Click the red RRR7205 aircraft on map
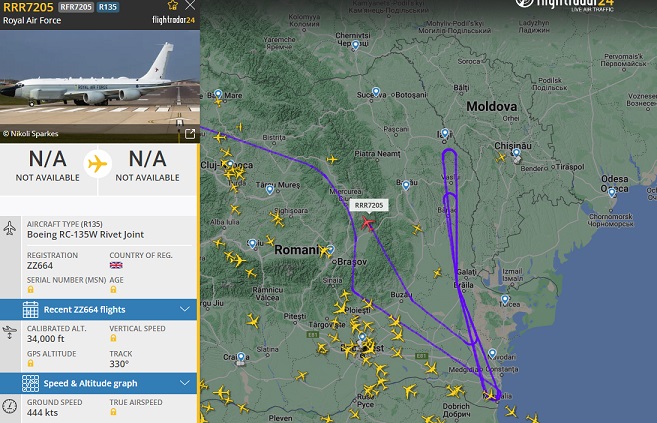Screen dimensions: 657x423 [x=367, y=223]
